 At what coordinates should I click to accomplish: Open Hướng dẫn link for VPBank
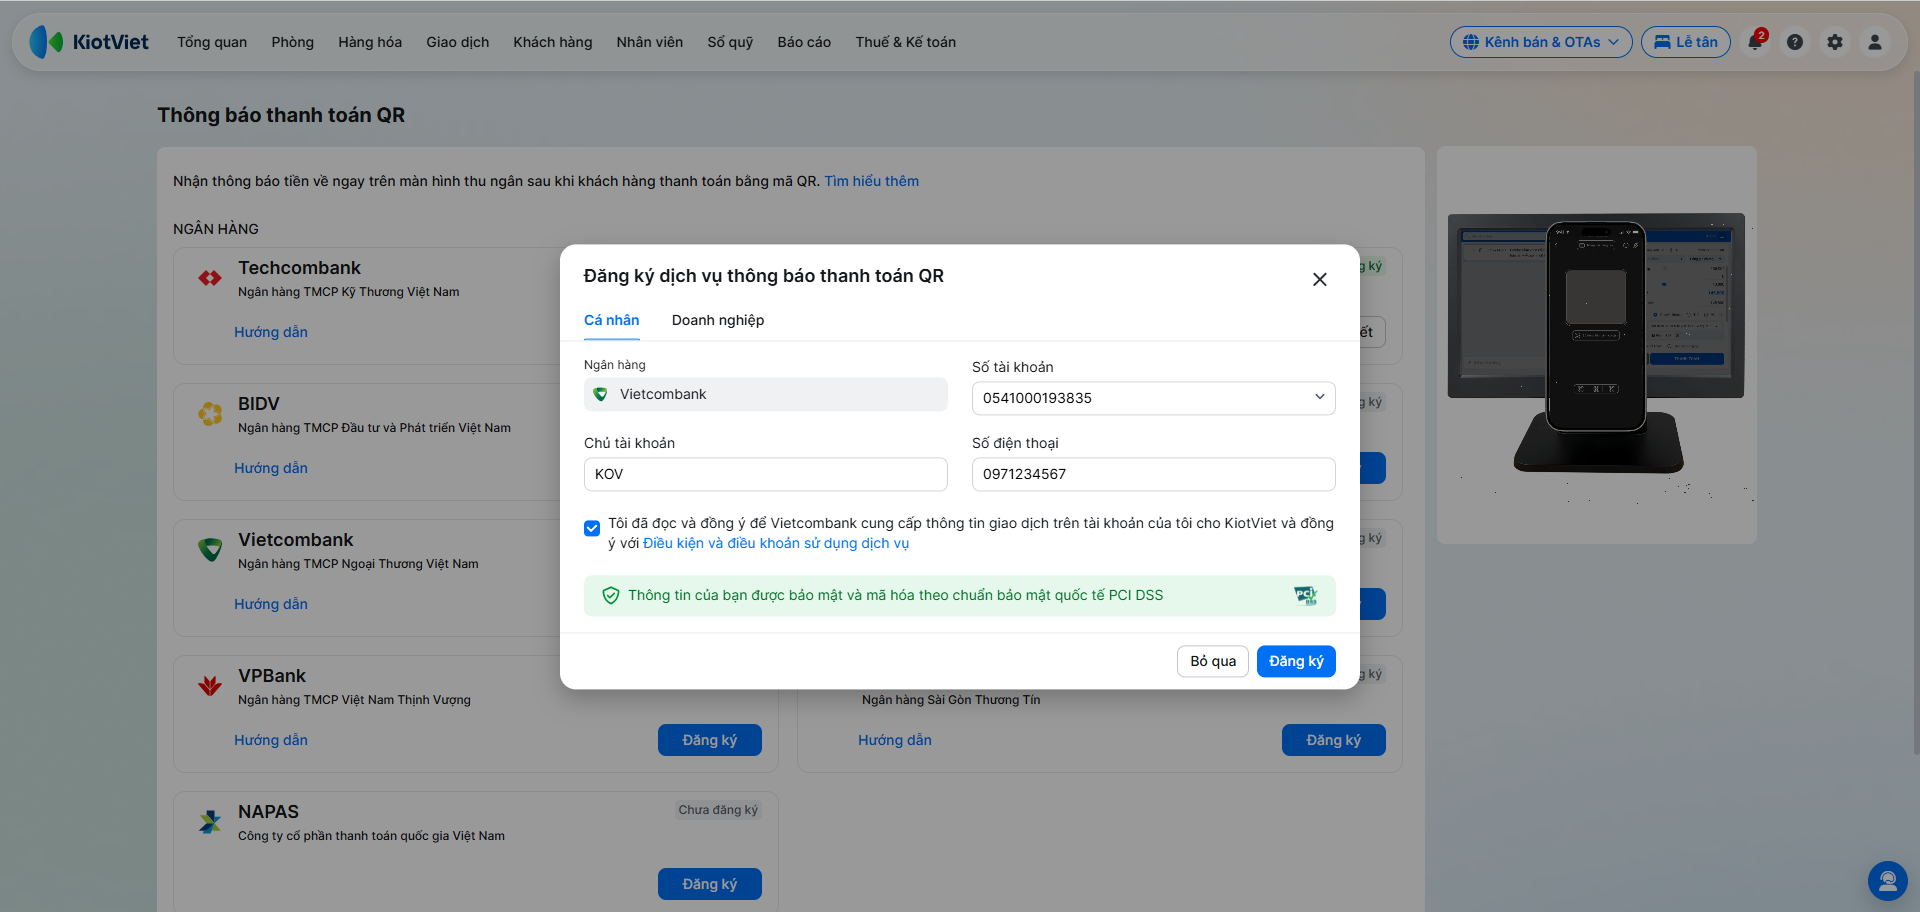pyautogui.click(x=271, y=740)
